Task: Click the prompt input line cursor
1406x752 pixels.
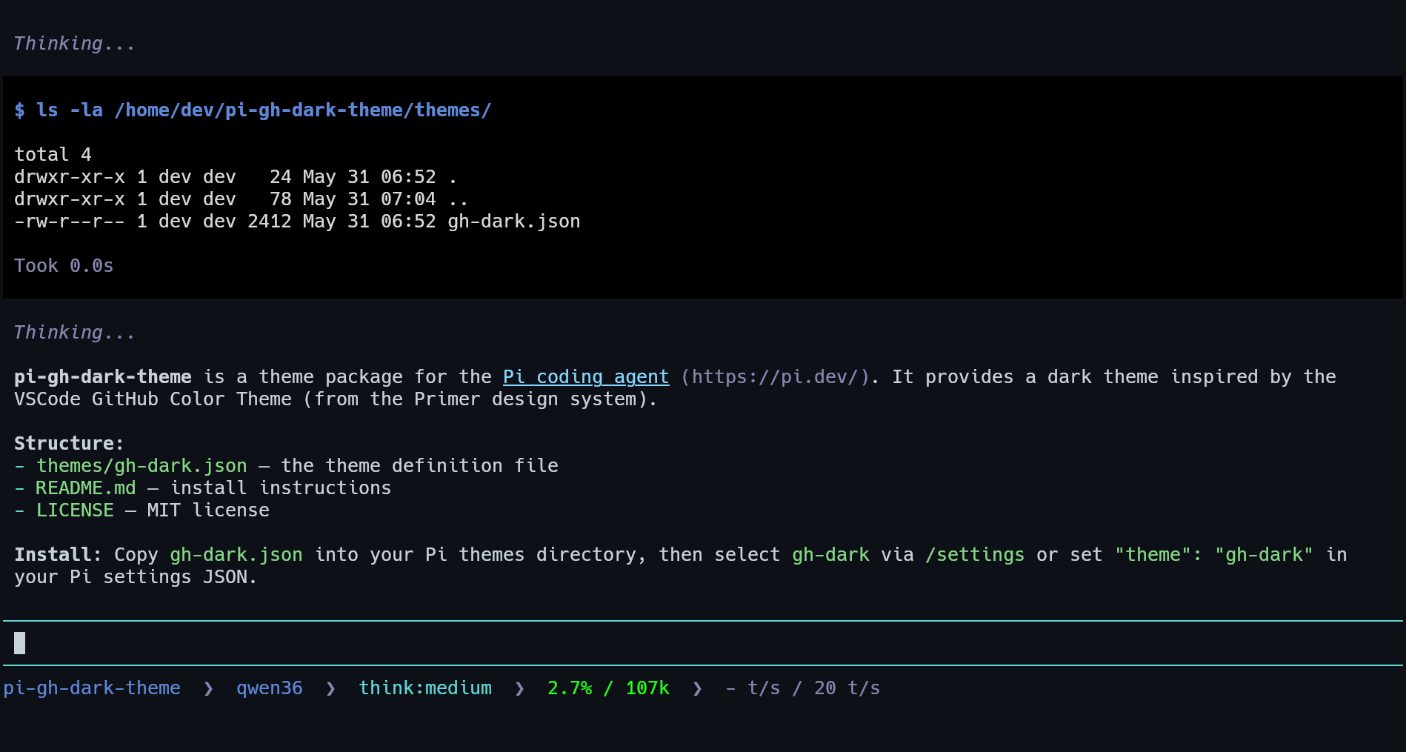Action: (x=20, y=643)
